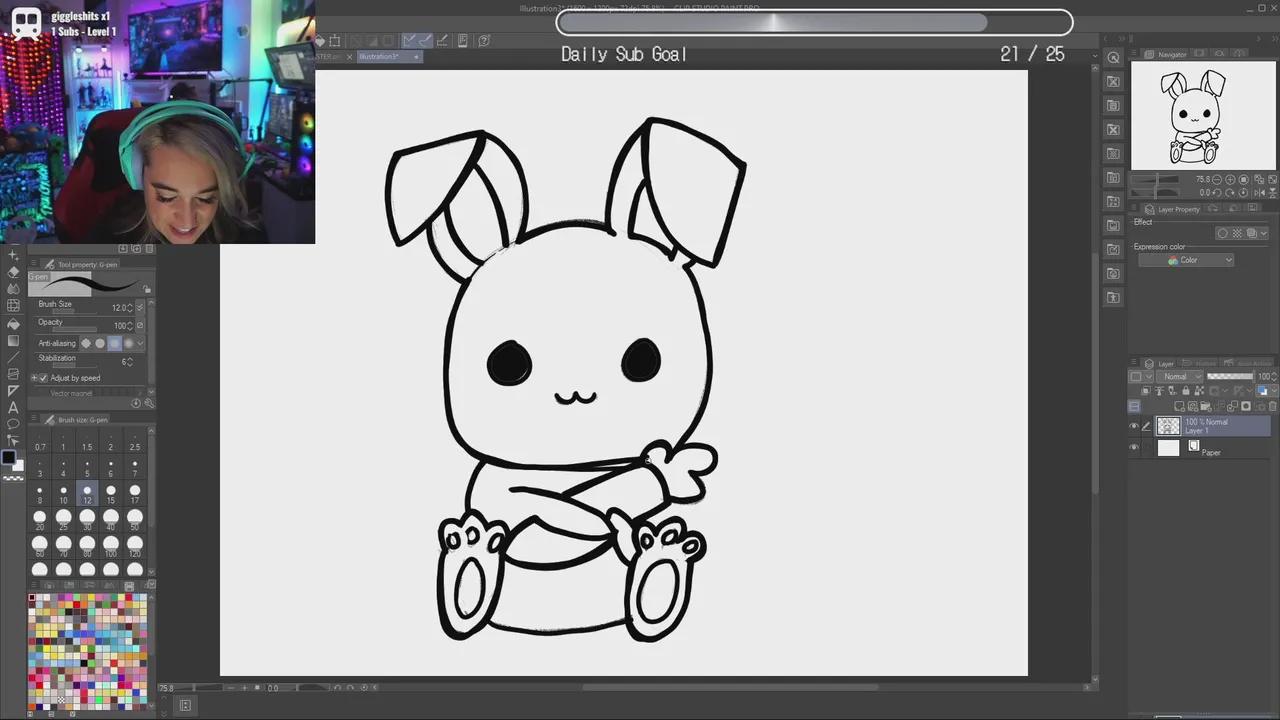Rotate the Navigator view left
This screenshot has height=720, width=1280.
1218,192
